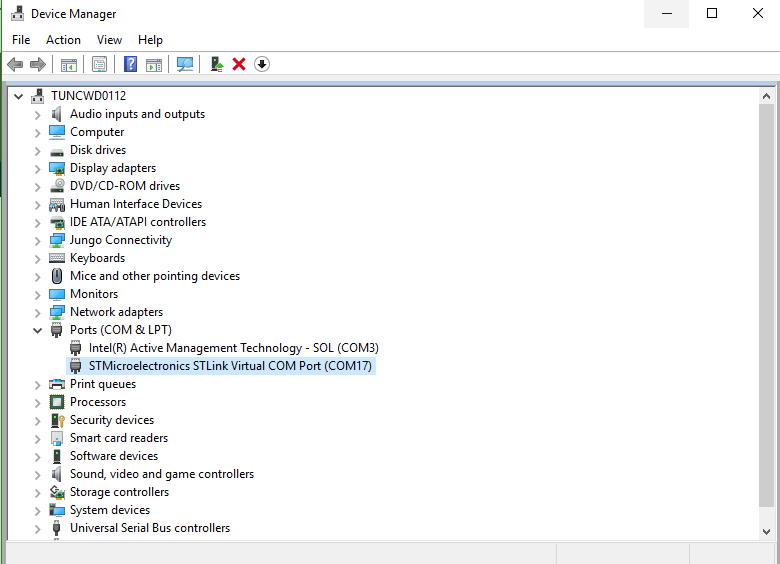Close the Device Manager window
This screenshot has width=780, height=564.
(x=758, y=13)
